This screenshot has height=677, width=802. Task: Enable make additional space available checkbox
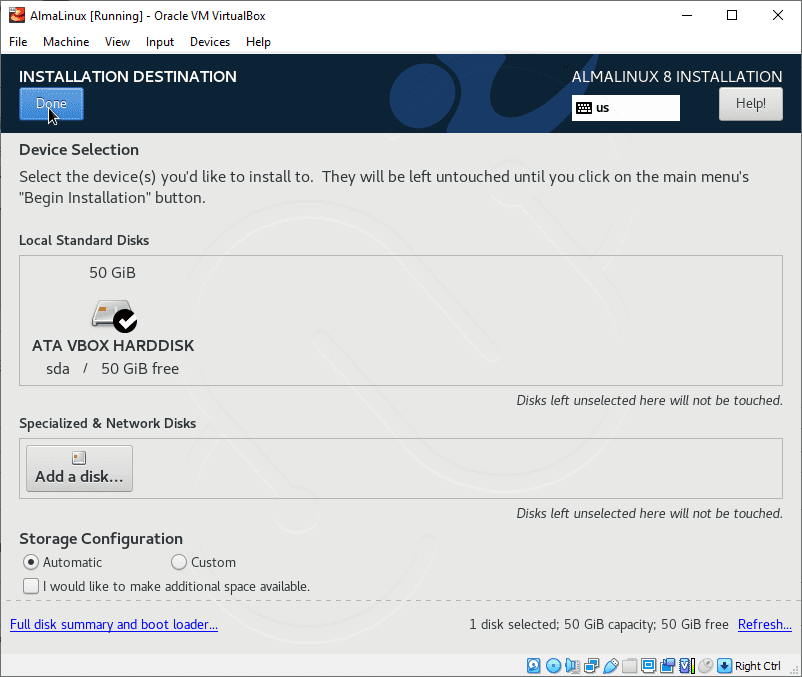click(31, 586)
